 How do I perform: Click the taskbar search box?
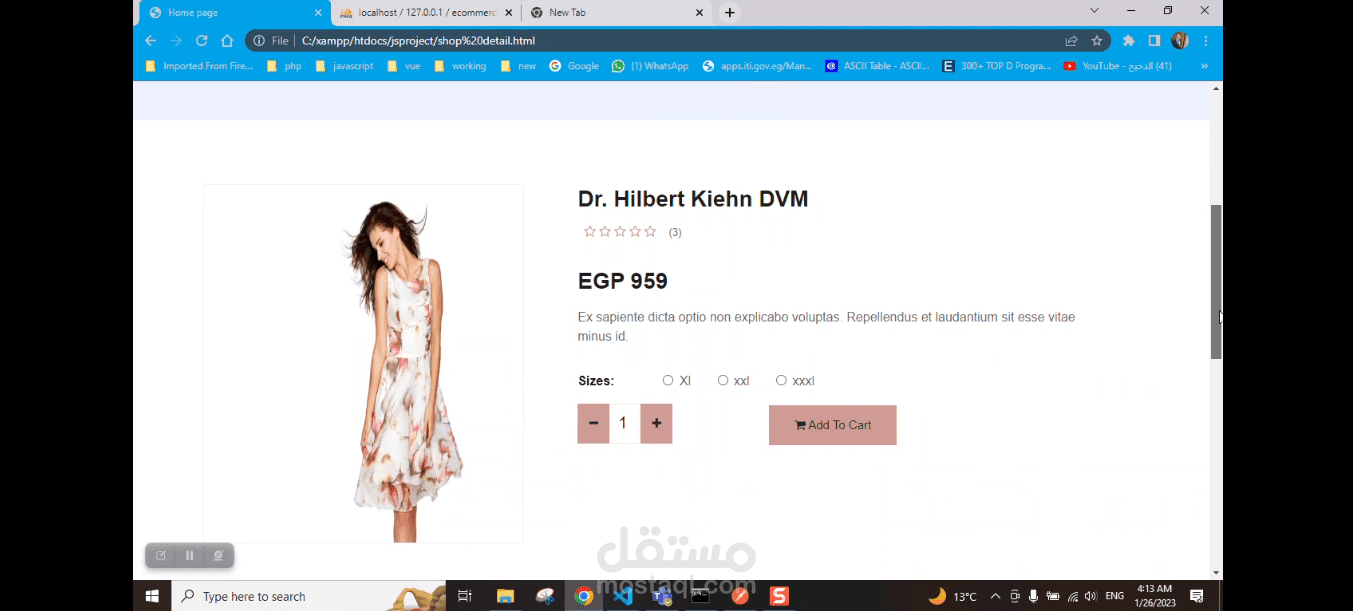[309, 596]
